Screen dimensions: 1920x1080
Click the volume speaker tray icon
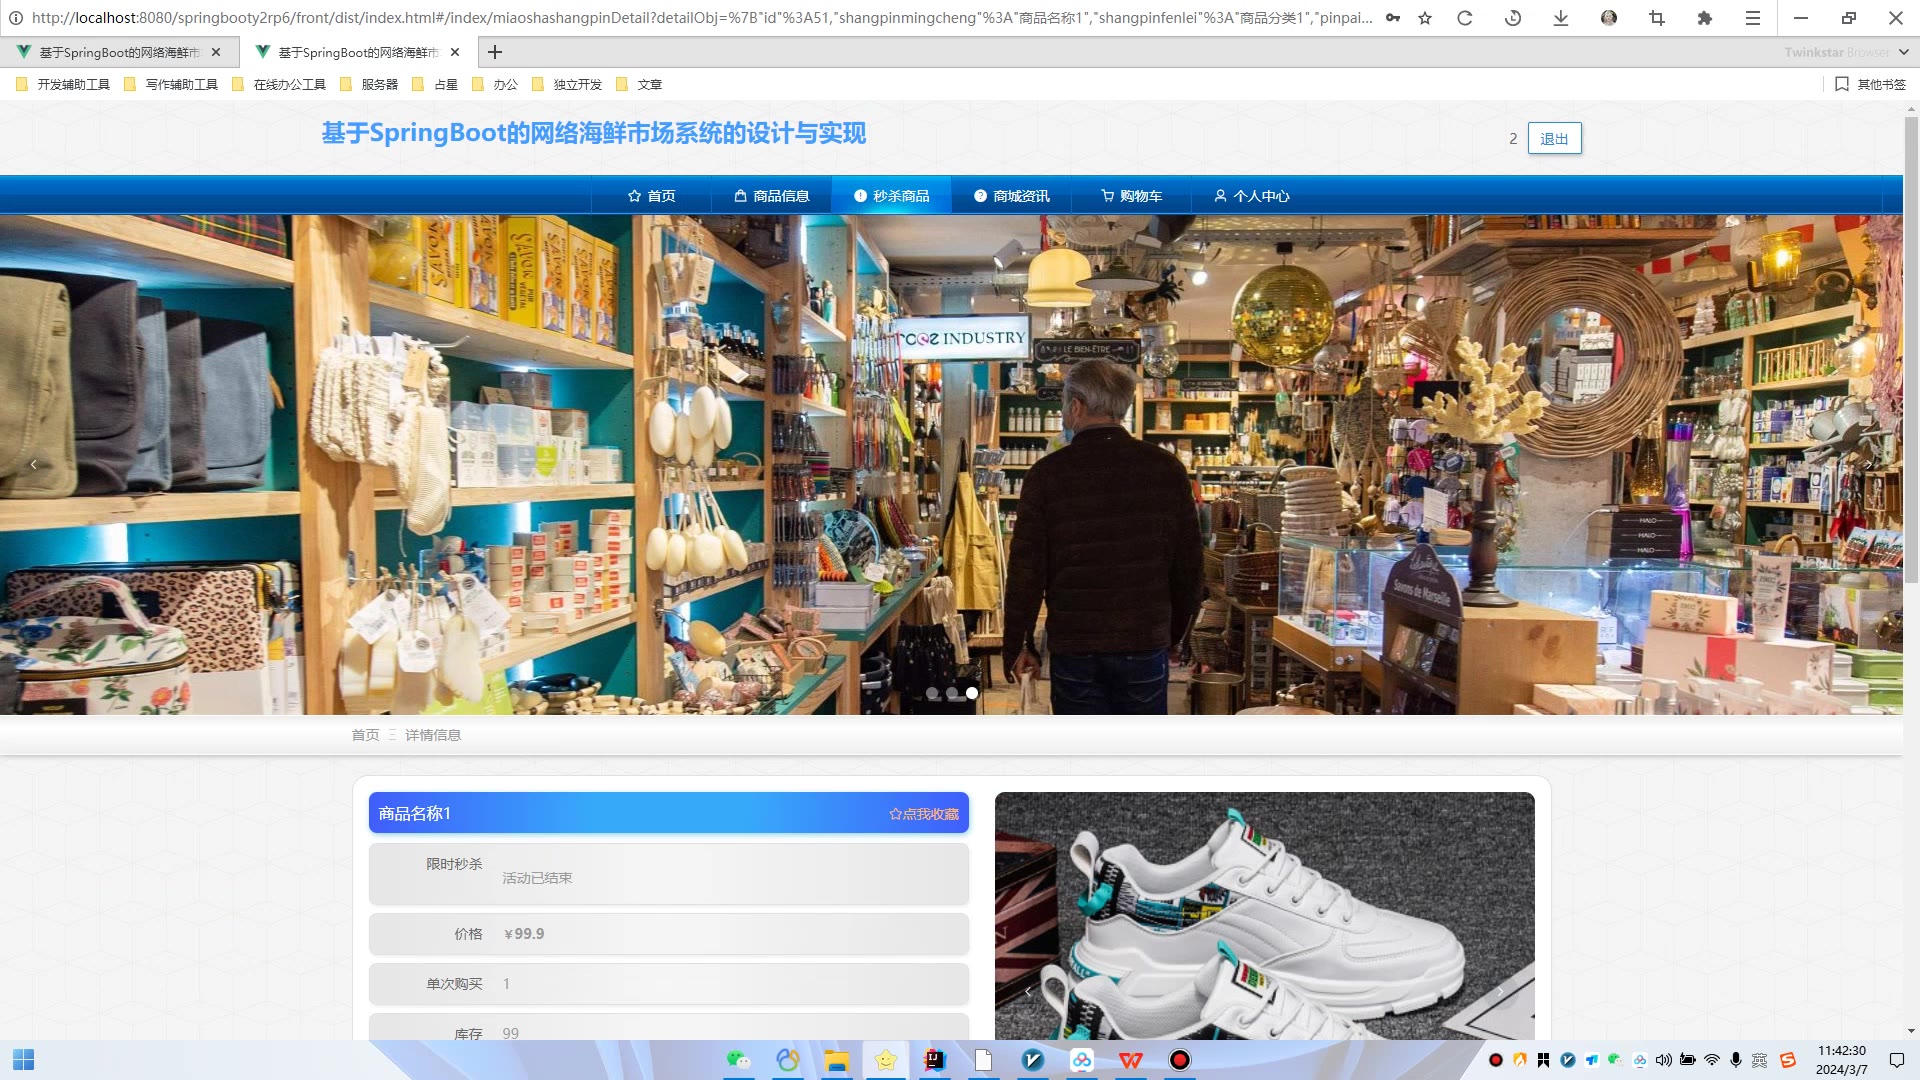1664,1060
